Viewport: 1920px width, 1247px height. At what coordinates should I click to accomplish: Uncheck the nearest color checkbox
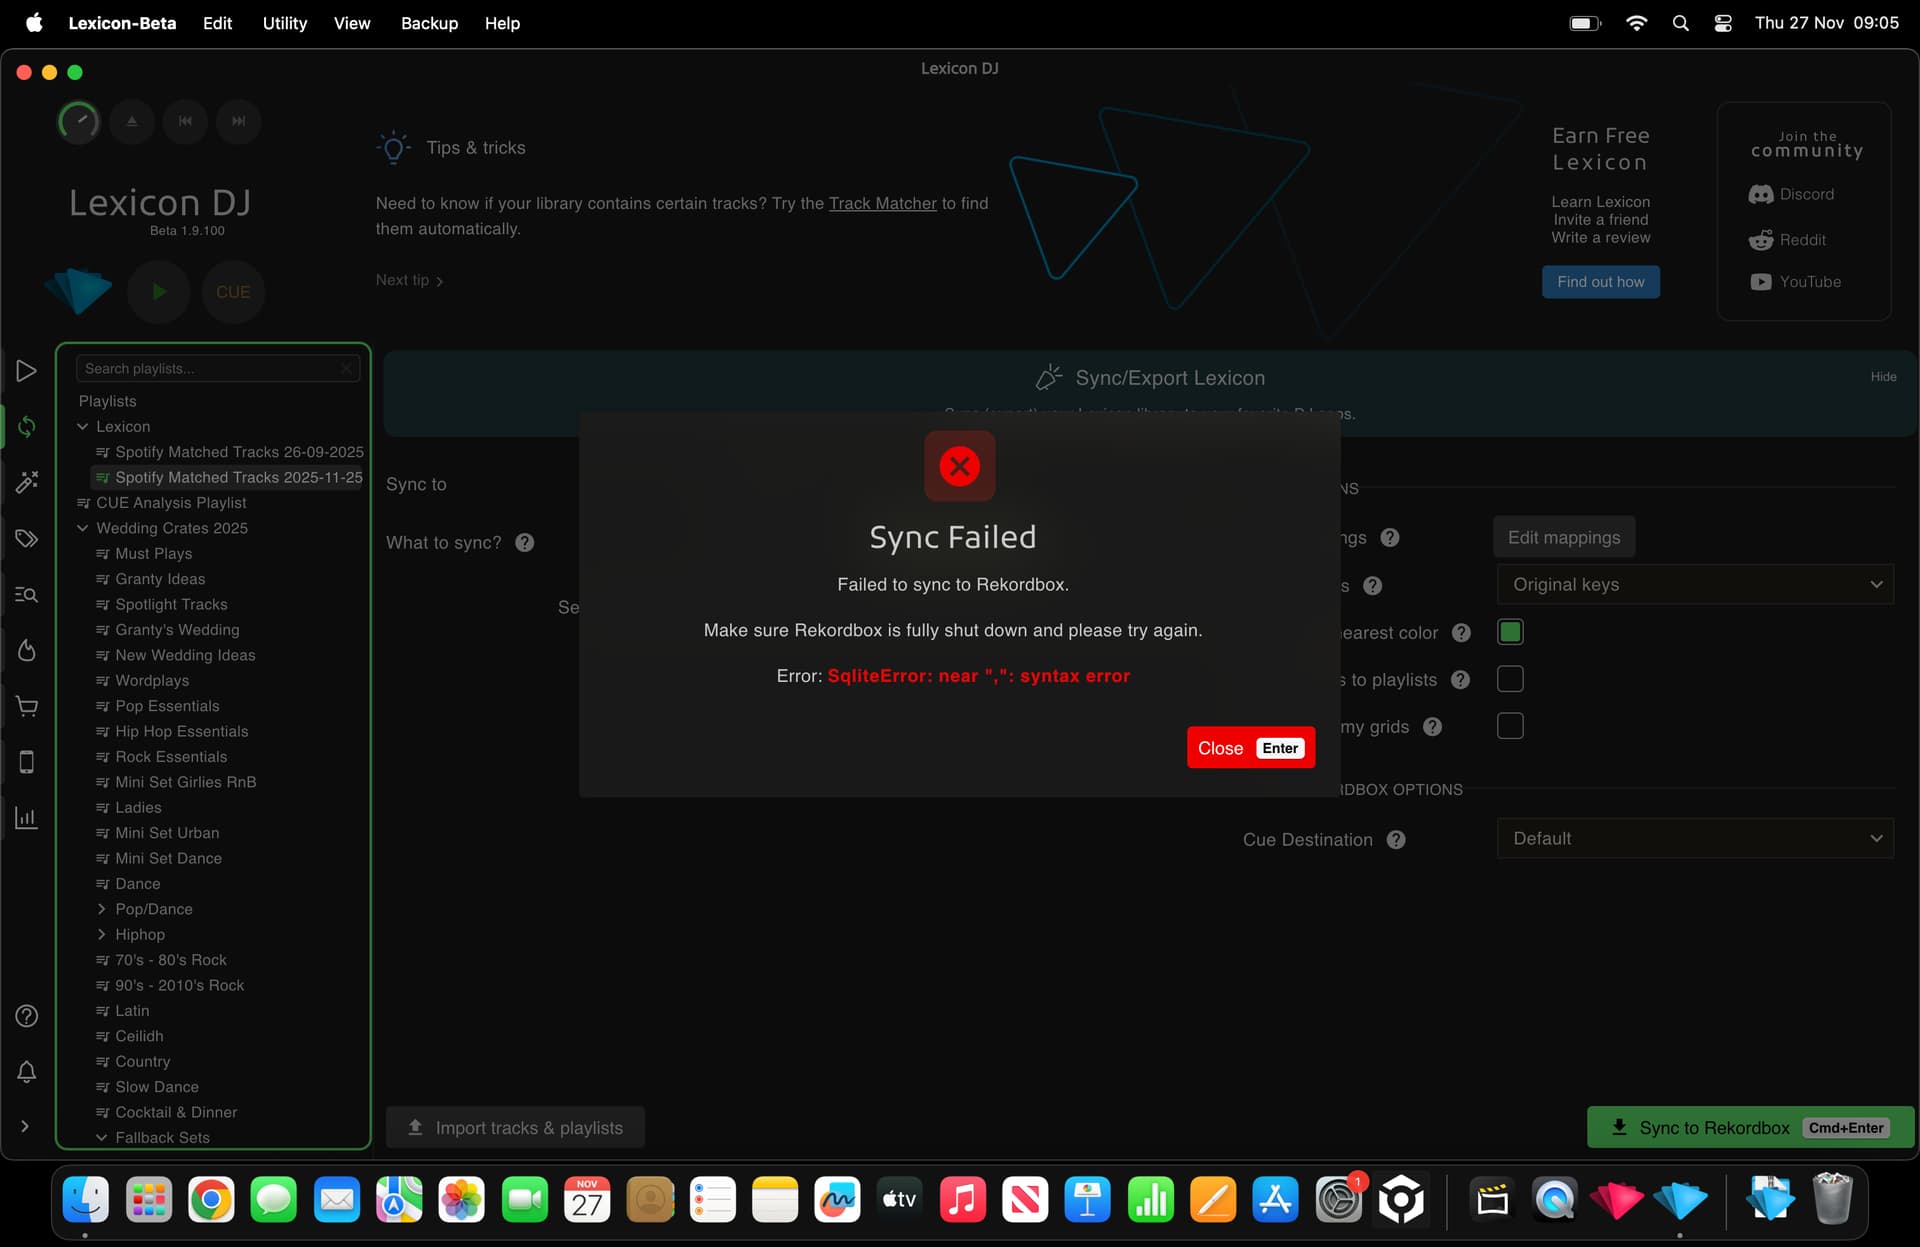tap(1510, 632)
